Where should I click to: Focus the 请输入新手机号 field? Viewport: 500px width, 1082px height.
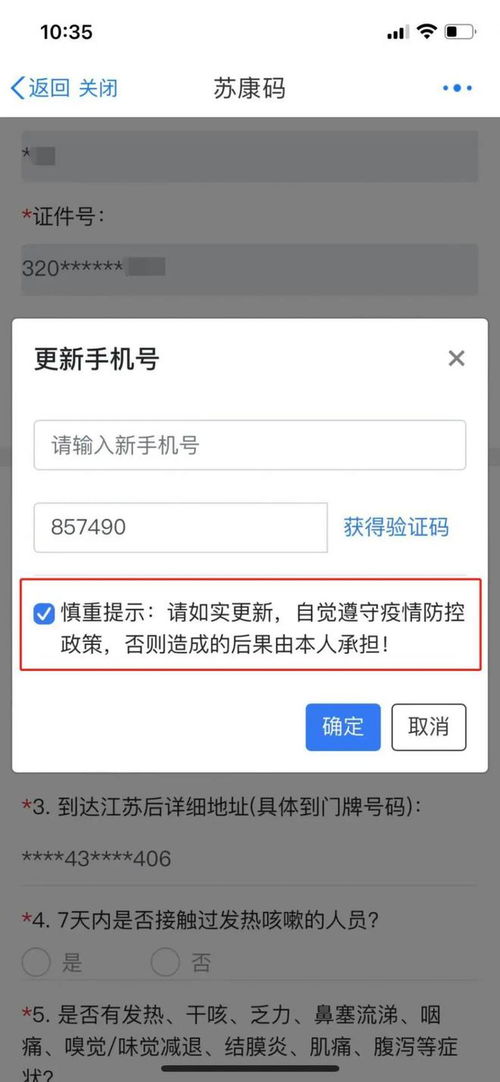point(250,445)
